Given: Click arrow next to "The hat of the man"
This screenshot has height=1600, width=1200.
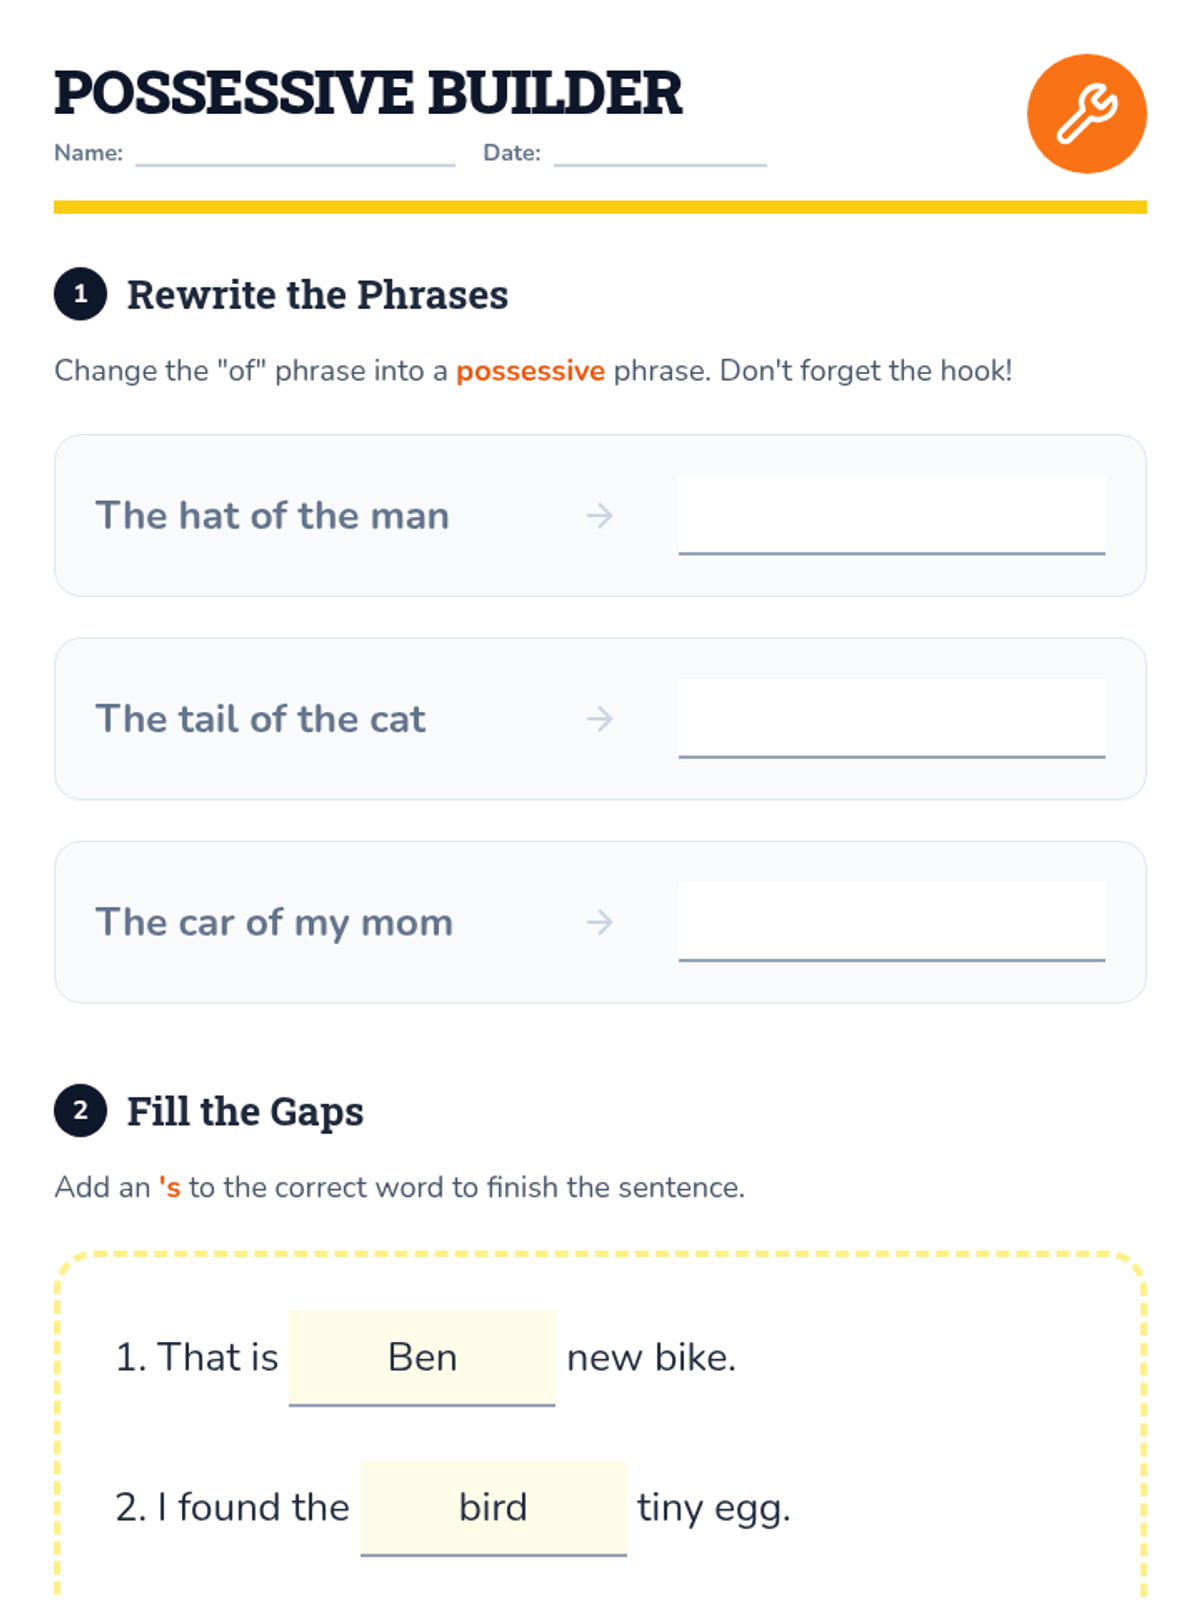Looking at the screenshot, I should 600,515.
